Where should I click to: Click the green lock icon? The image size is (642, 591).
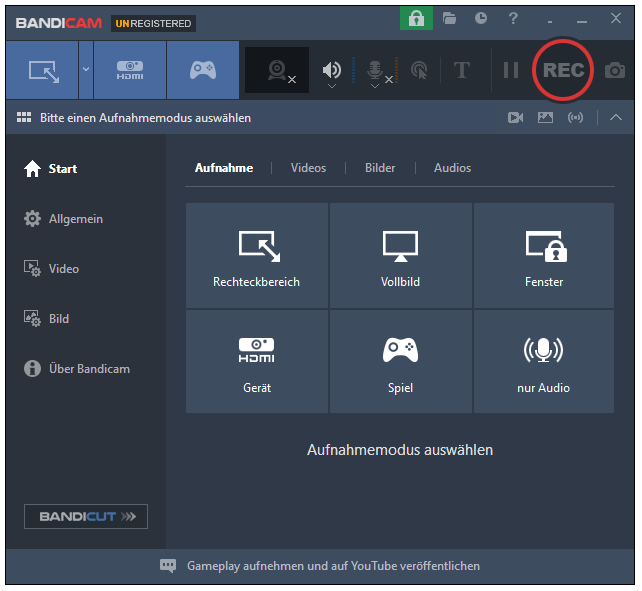point(416,18)
